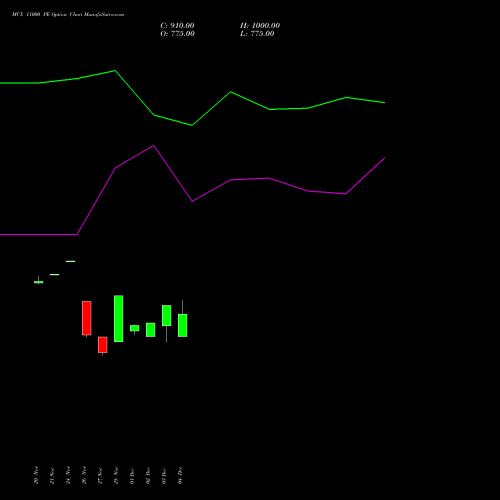
Task: Click the 03 Dec date label
Action: tap(164, 475)
